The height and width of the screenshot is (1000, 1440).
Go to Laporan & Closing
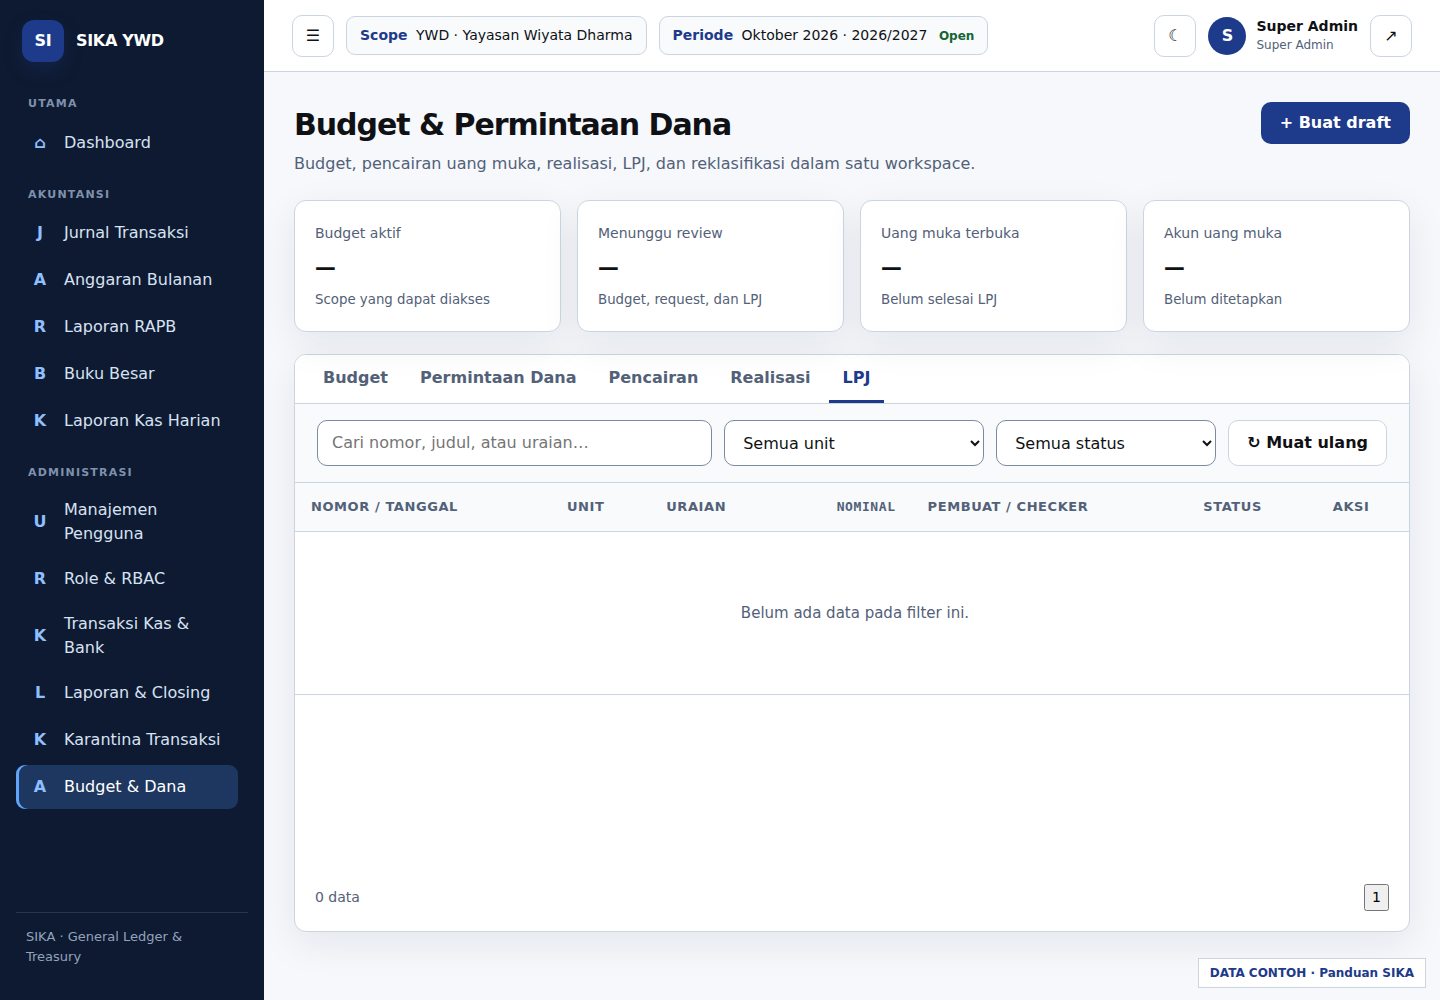(127, 693)
